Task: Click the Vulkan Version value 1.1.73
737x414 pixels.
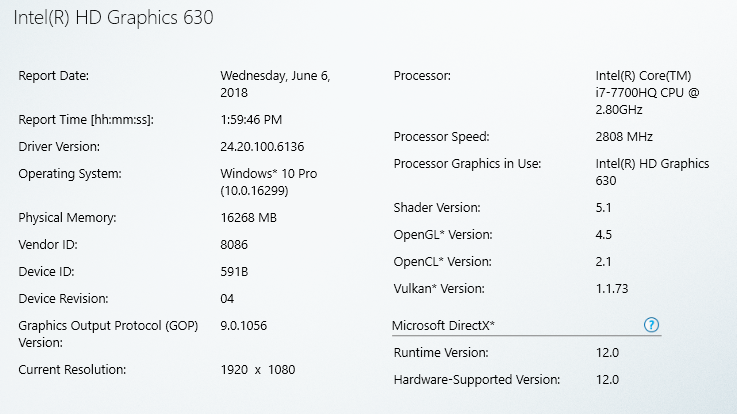Action: tap(612, 289)
